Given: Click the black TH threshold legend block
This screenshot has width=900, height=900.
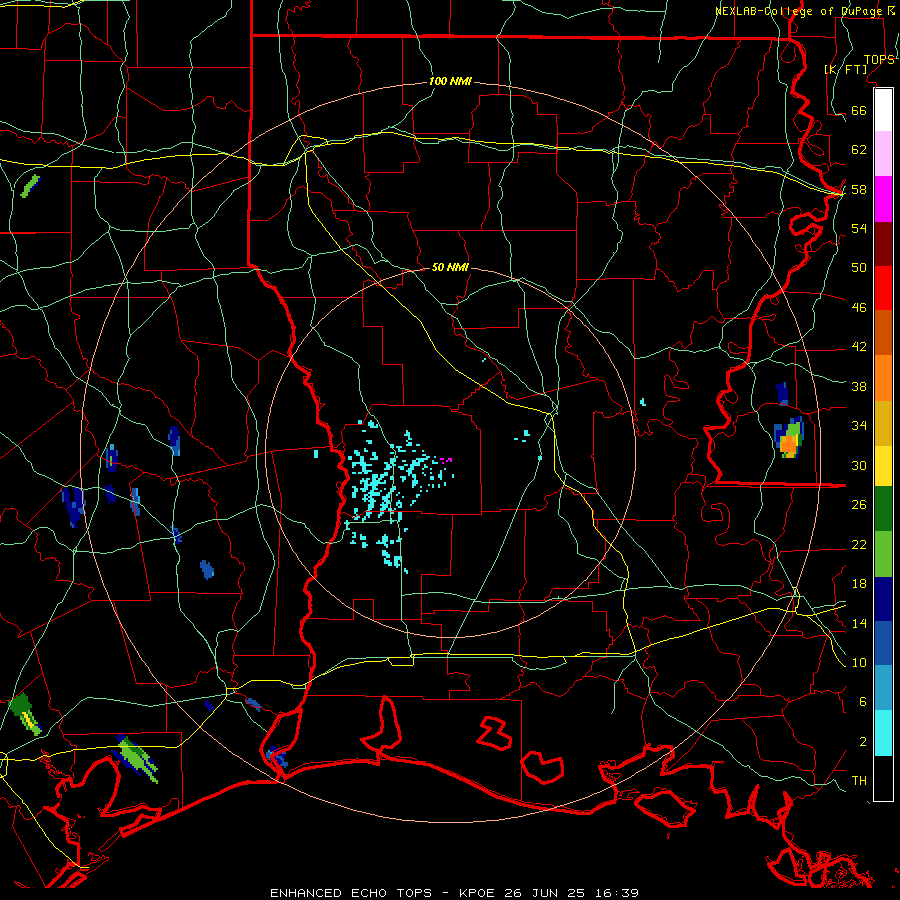Looking at the screenshot, I should coord(883,778).
